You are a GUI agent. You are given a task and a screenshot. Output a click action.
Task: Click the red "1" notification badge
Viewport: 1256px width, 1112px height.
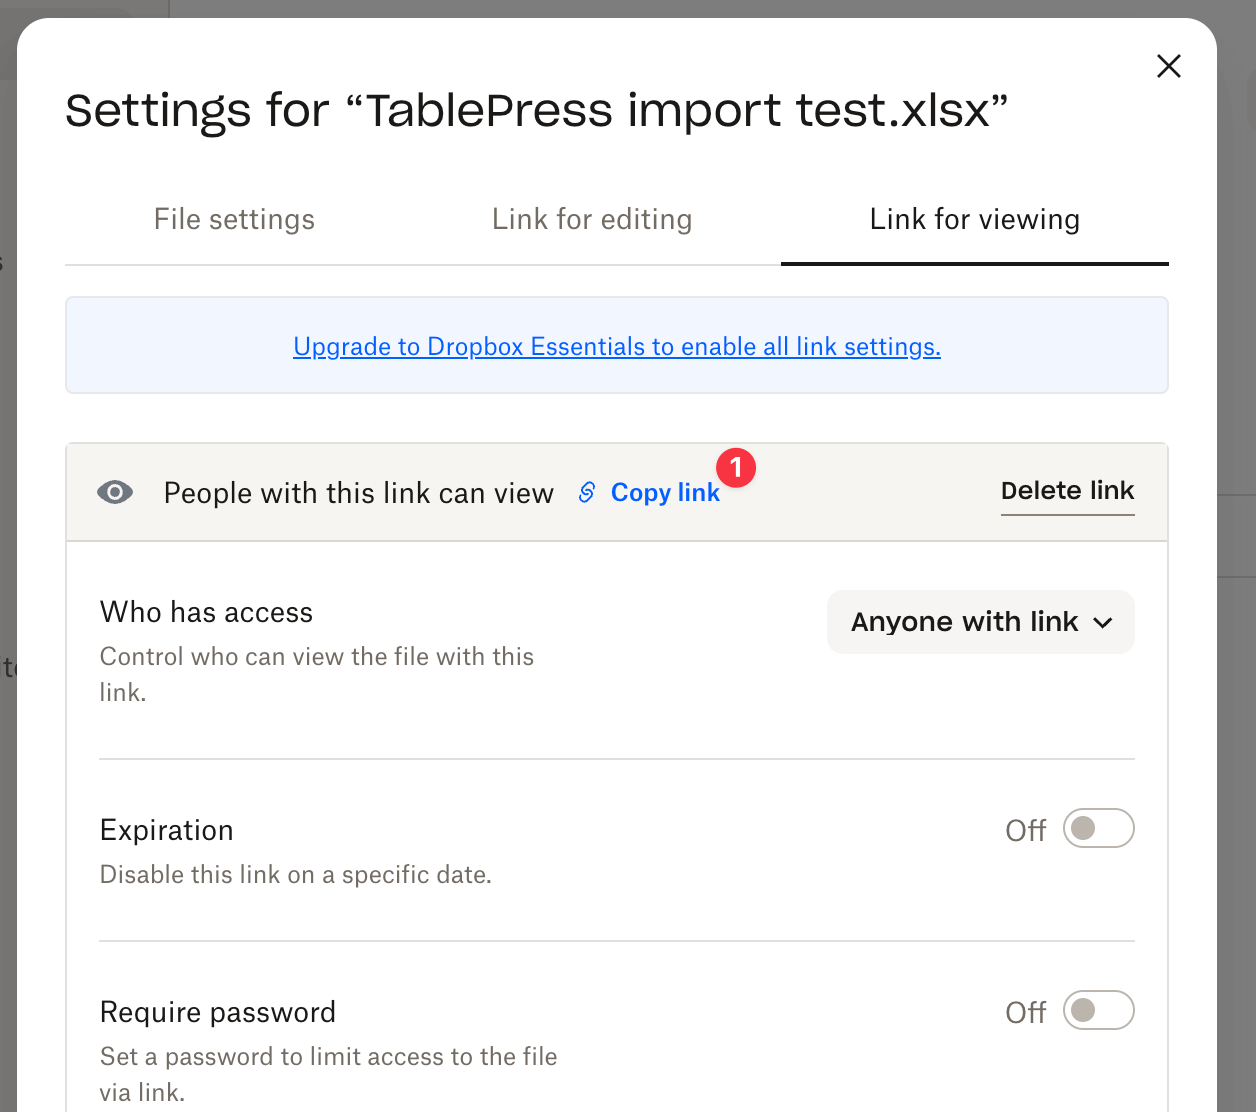tap(737, 468)
